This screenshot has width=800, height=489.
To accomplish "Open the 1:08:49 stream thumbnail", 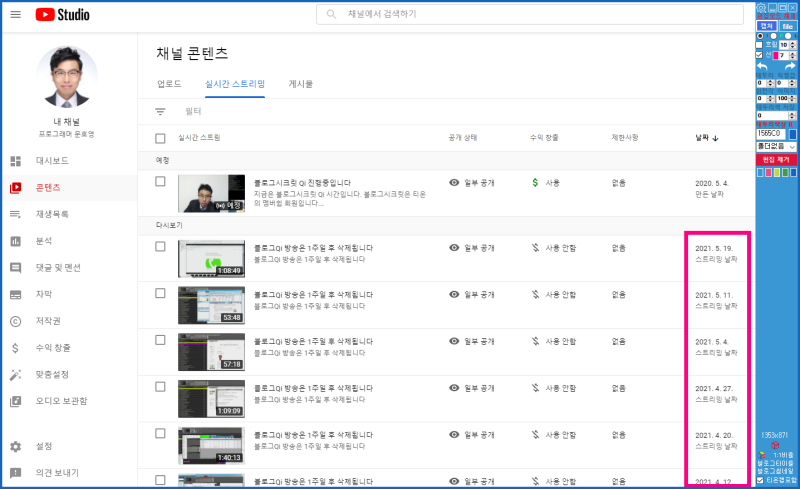I will pyautogui.click(x=211, y=259).
